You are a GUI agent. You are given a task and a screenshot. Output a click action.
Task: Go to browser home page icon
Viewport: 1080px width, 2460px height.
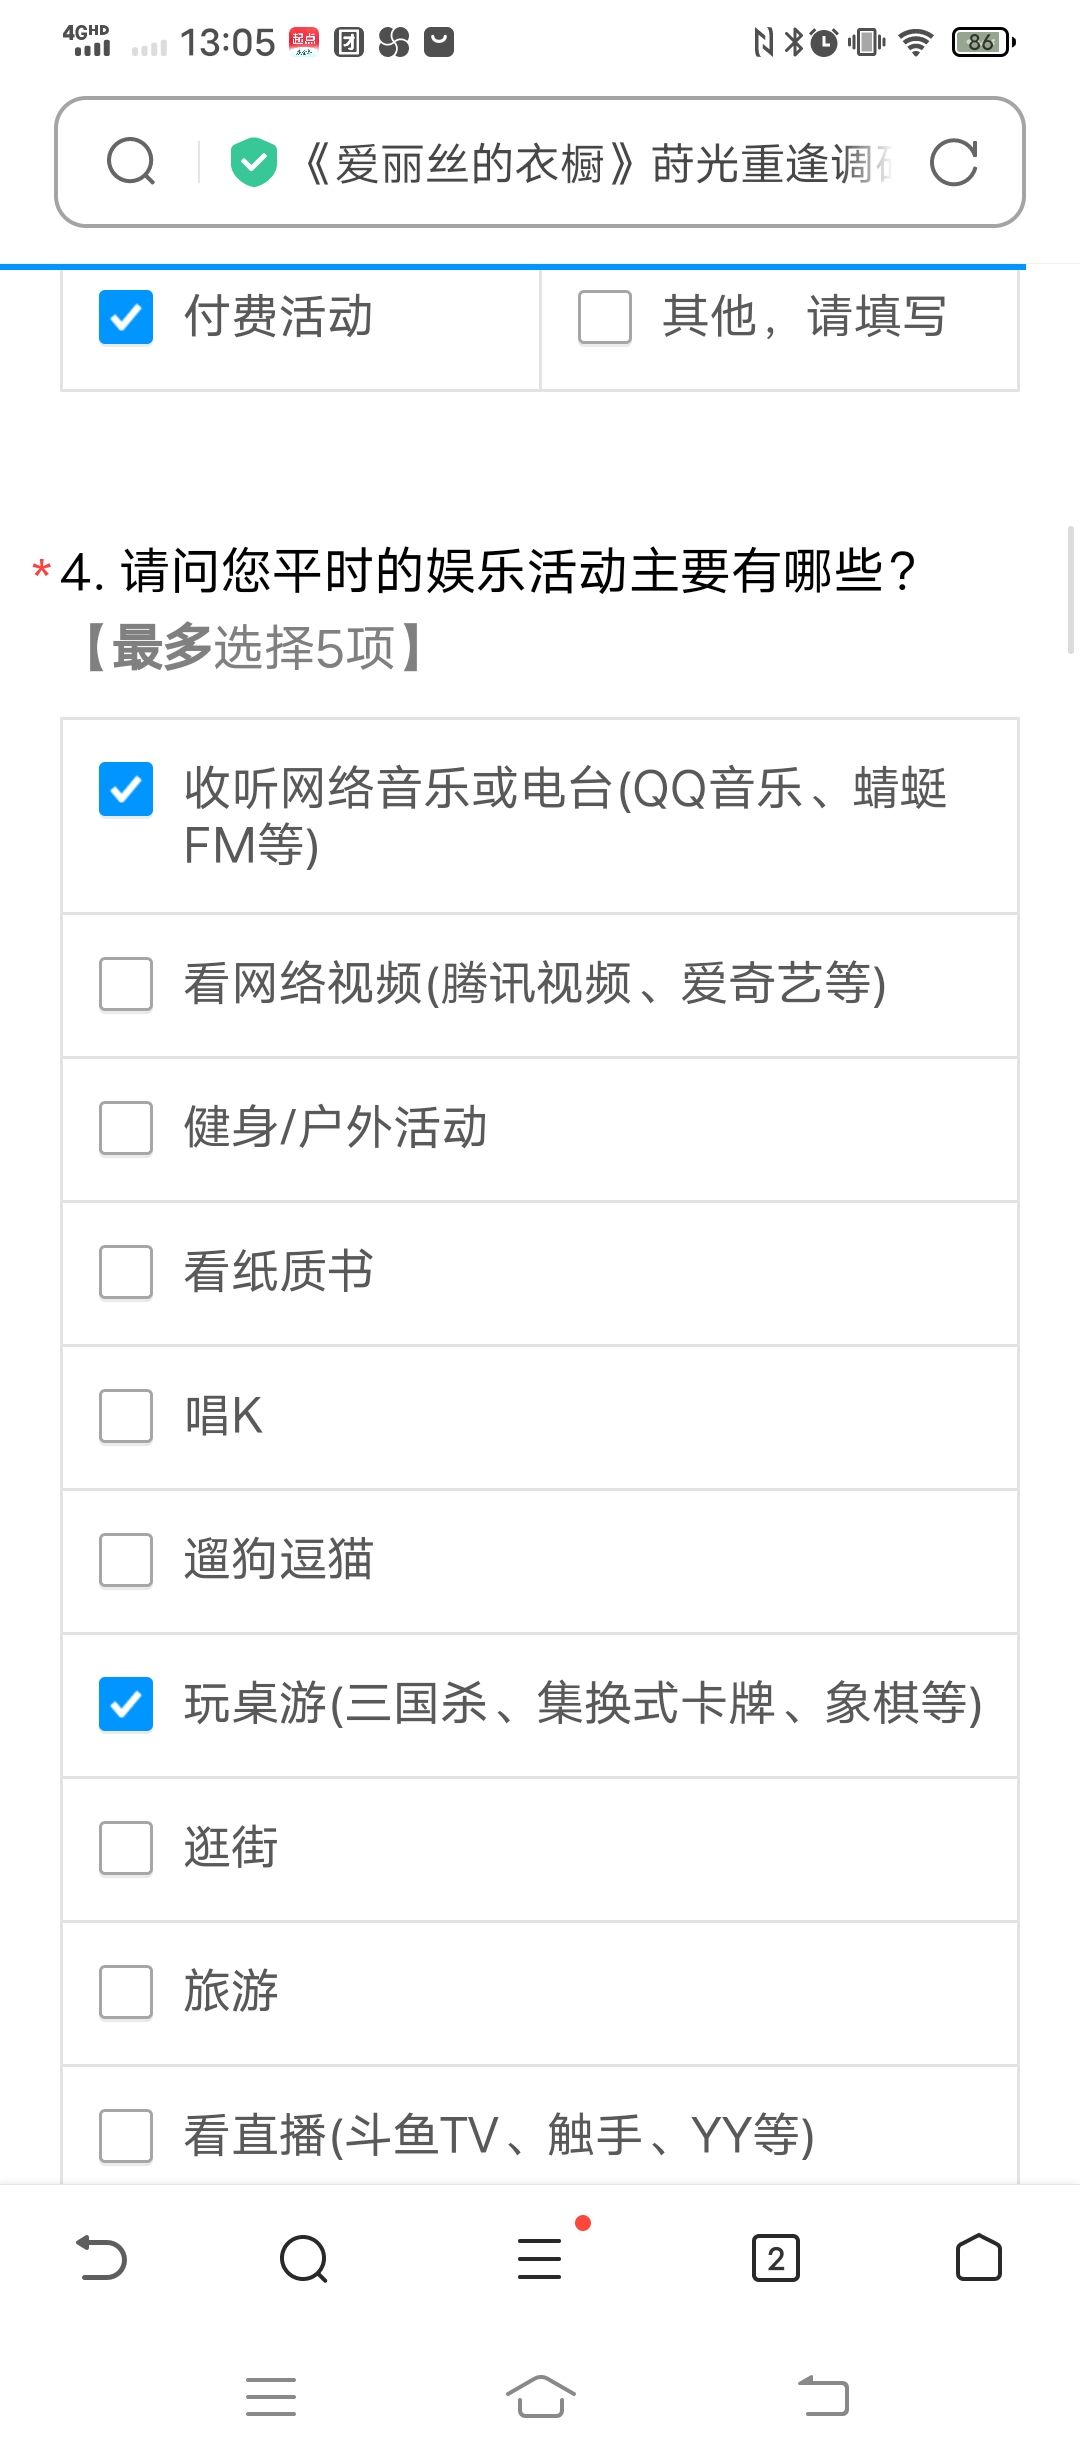pyautogui.click(x=979, y=2258)
